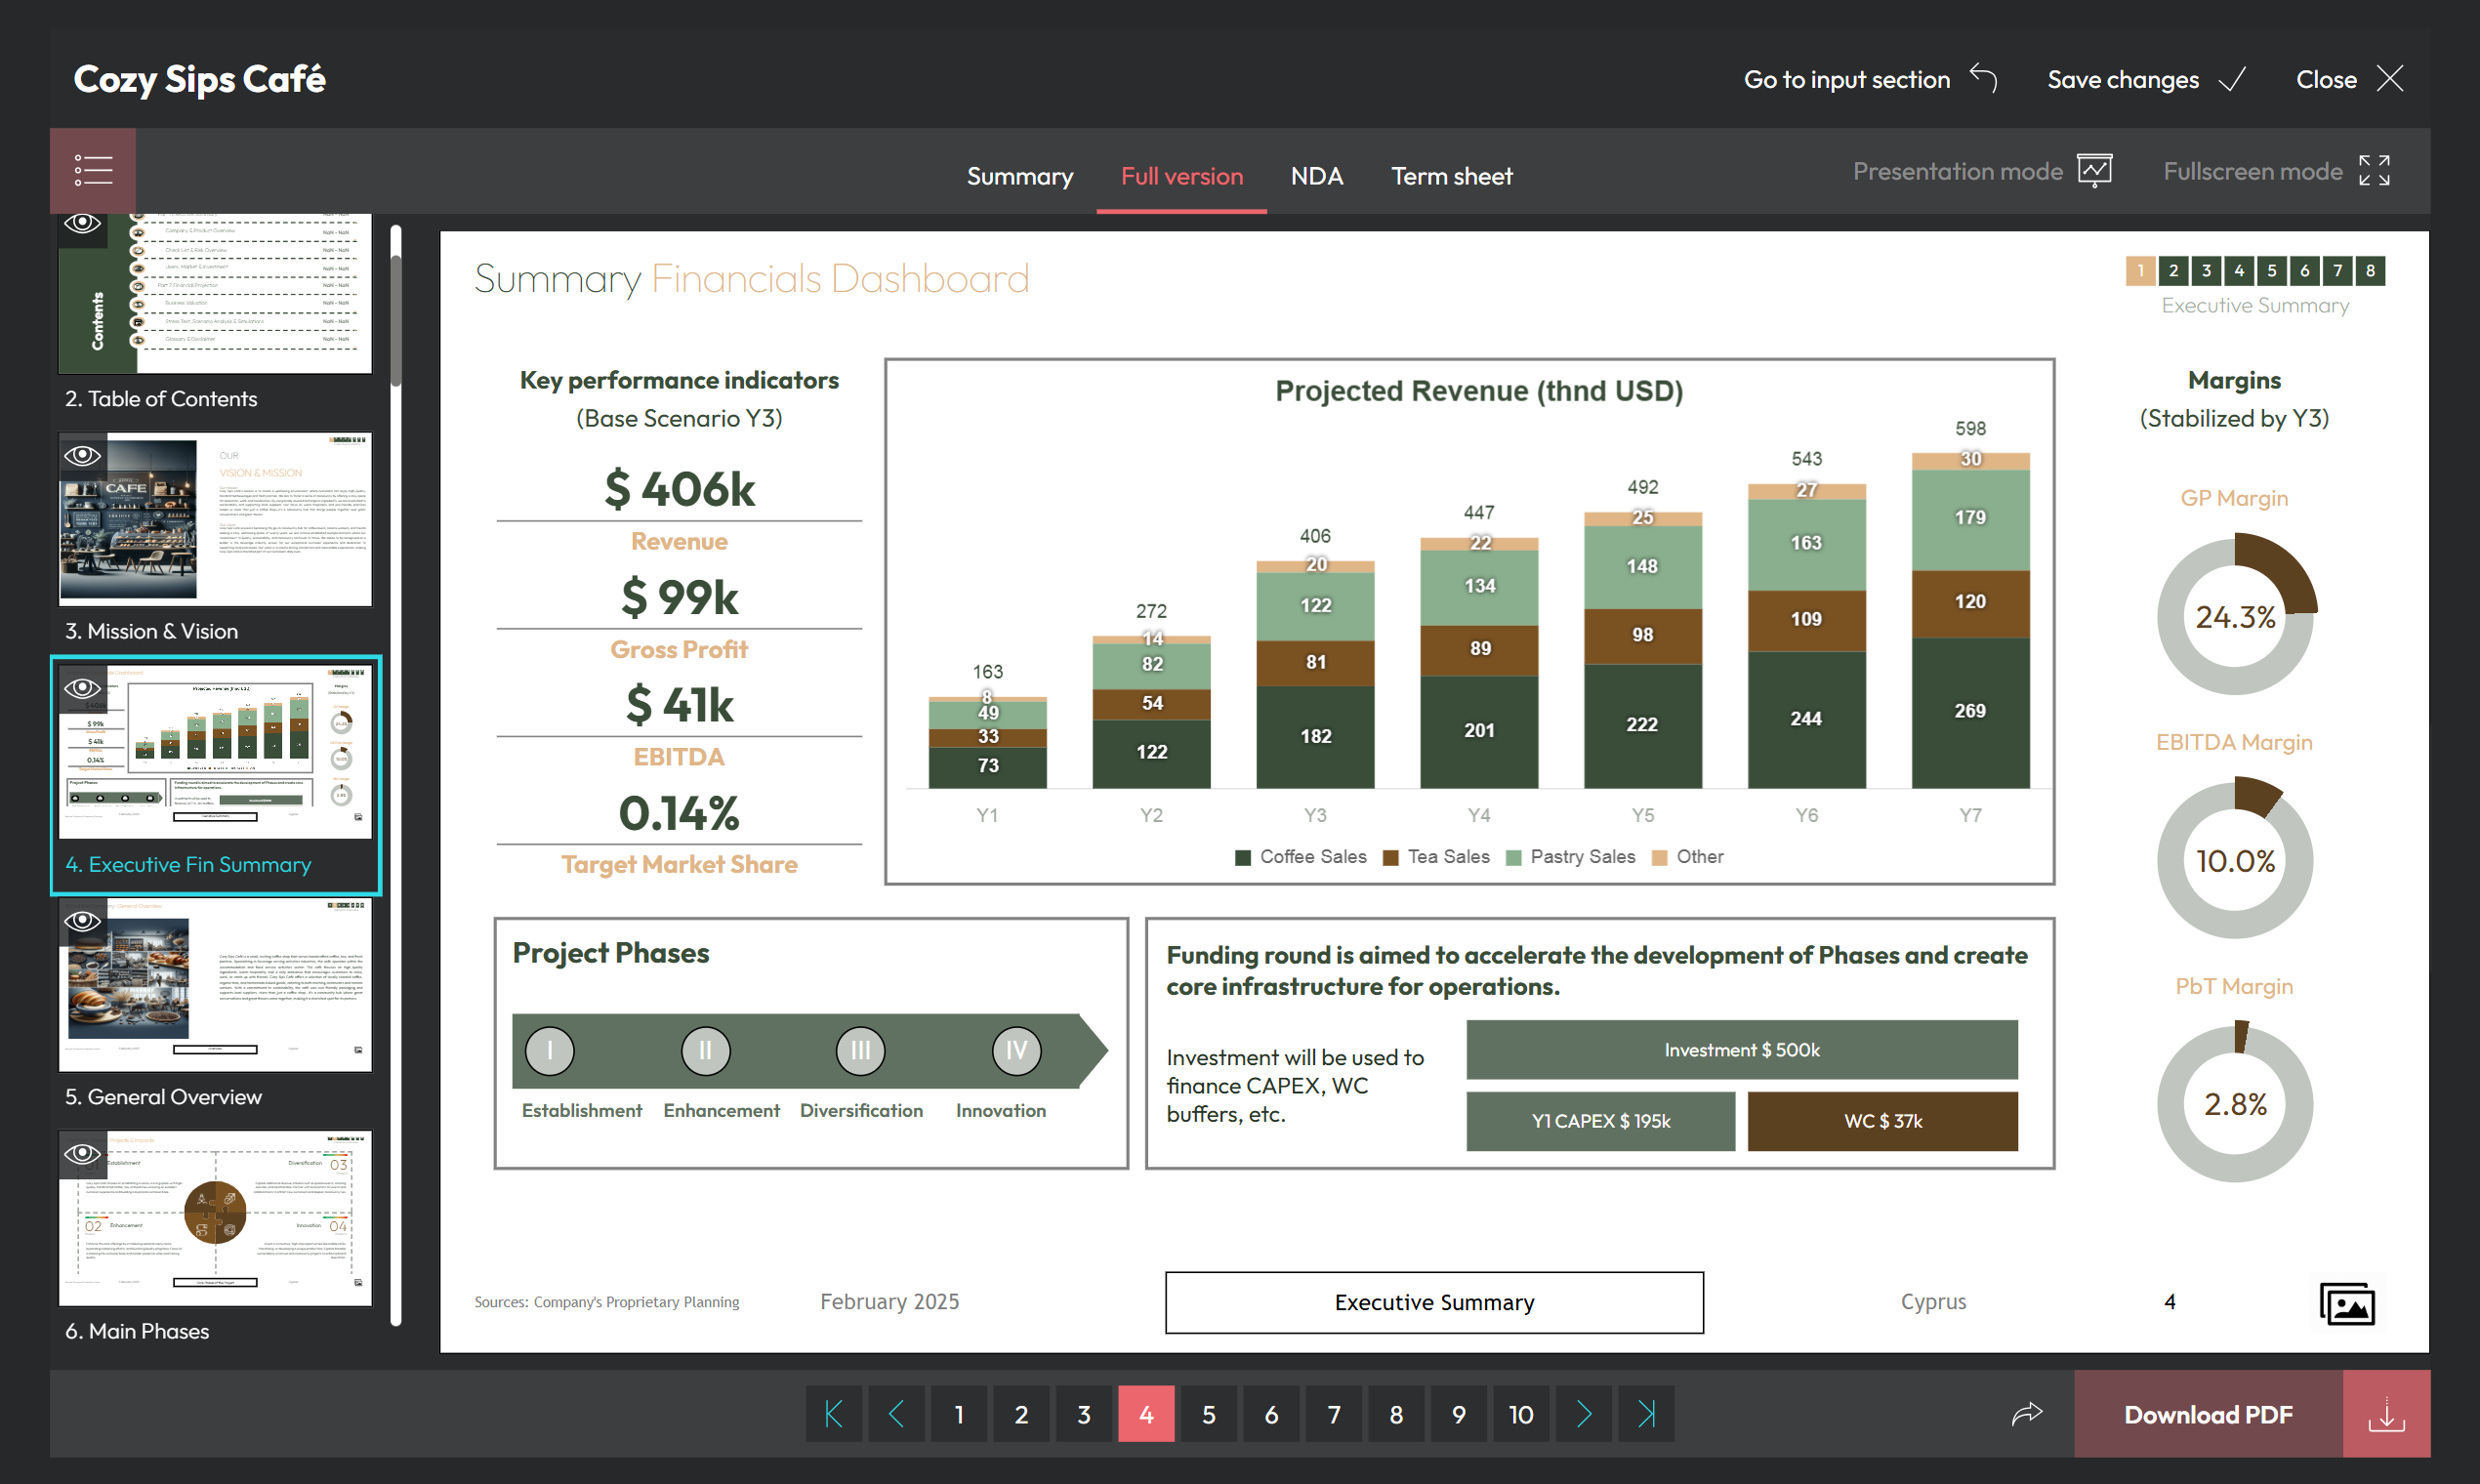
Task: Enter Fullscreen mode via expand icon
Action: pyautogui.click(x=2373, y=171)
